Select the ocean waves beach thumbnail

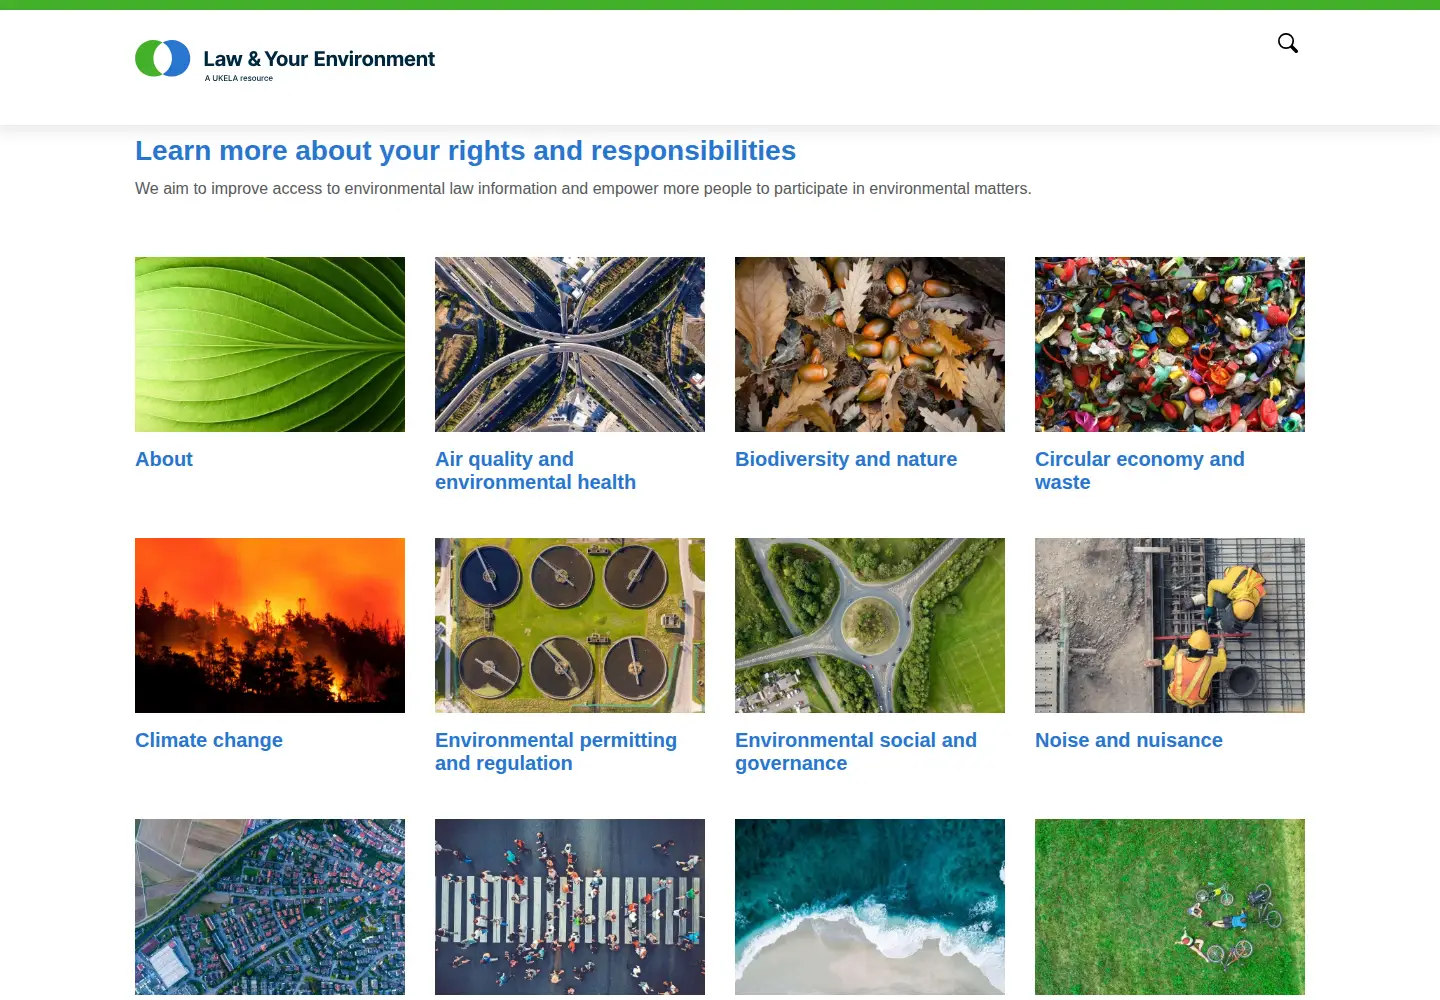pos(870,907)
